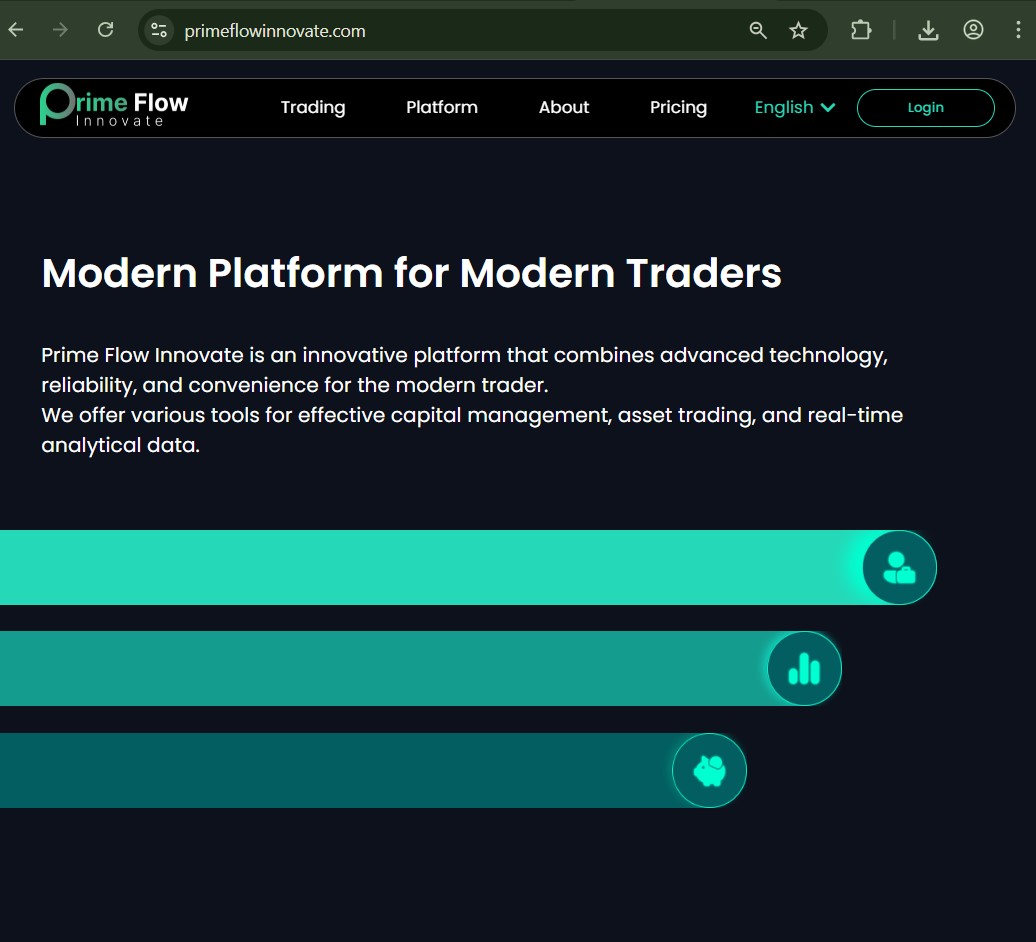The height and width of the screenshot is (942, 1036).
Task: Click the user profile icon on the first teal banner
Action: (x=898, y=567)
